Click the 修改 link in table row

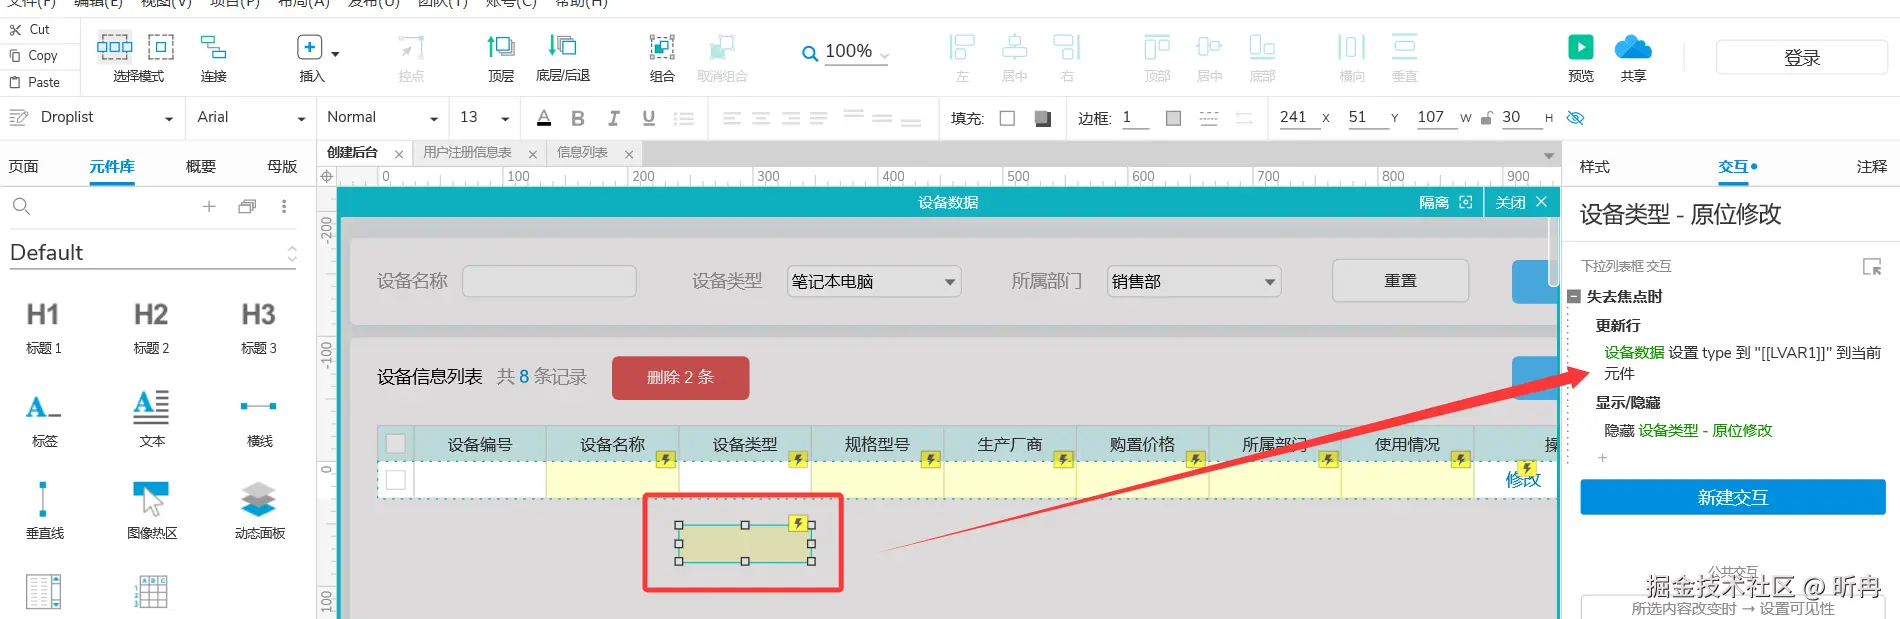tap(1523, 480)
